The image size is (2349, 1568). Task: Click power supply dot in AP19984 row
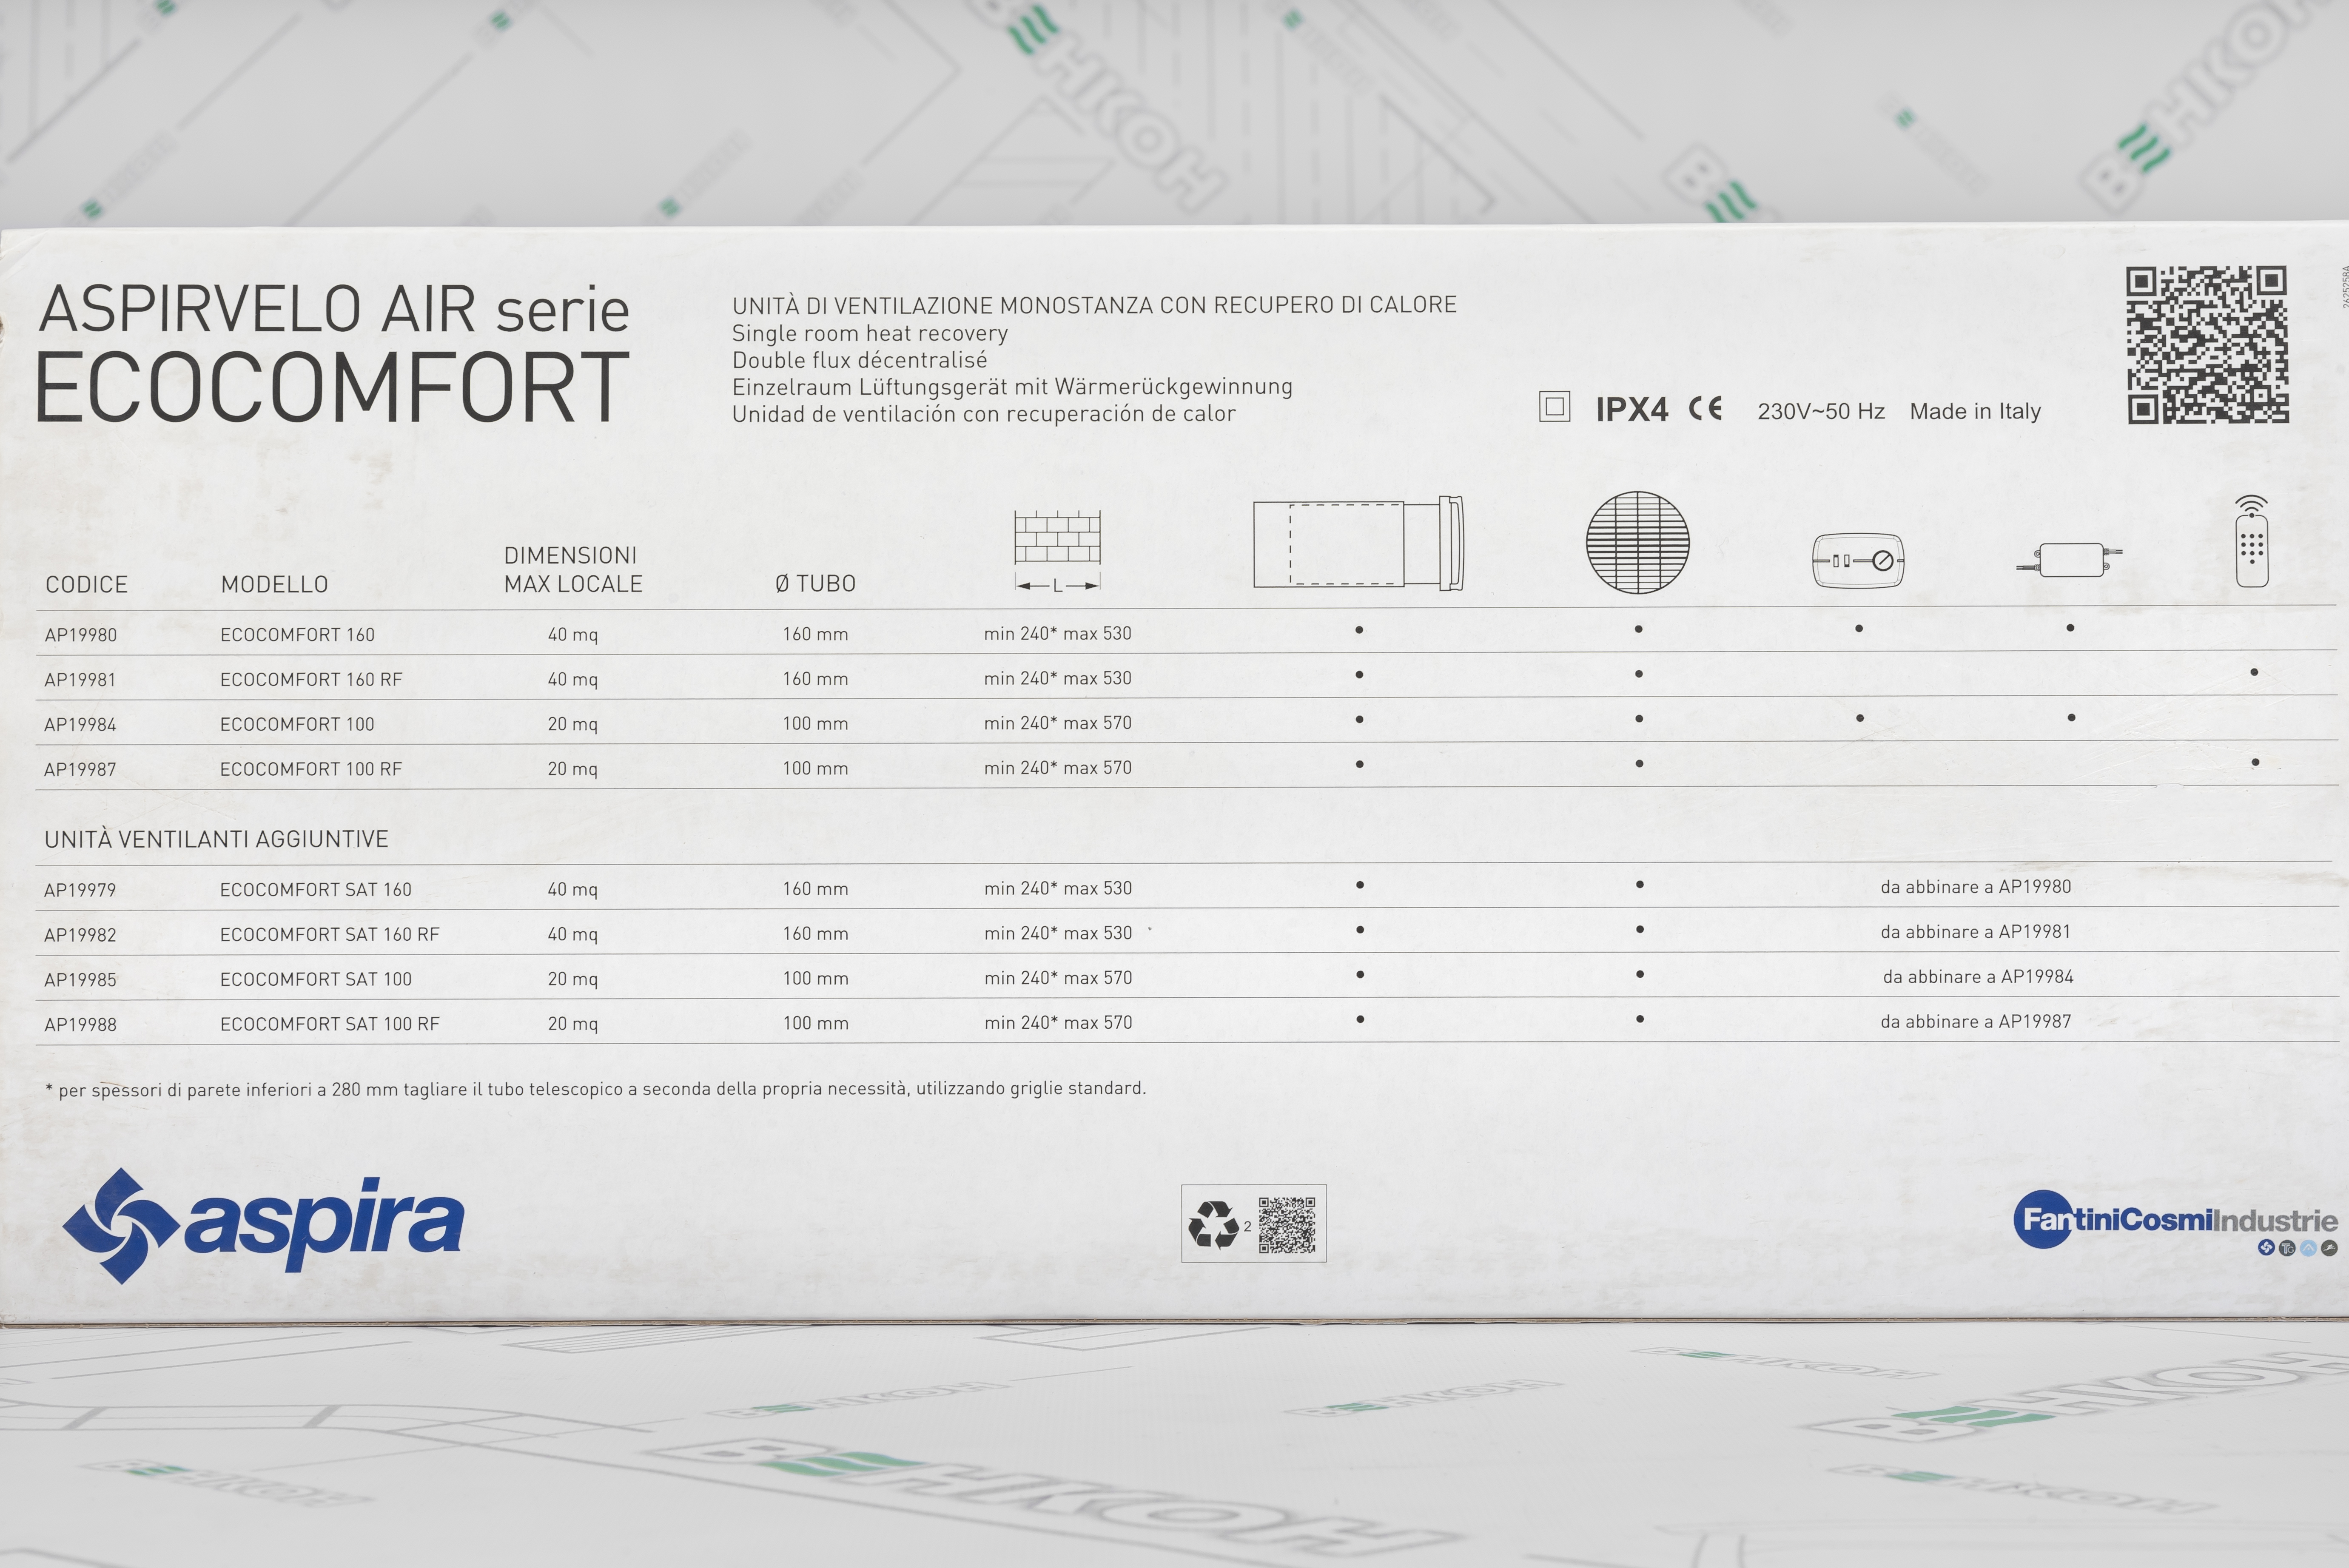(2071, 718)
